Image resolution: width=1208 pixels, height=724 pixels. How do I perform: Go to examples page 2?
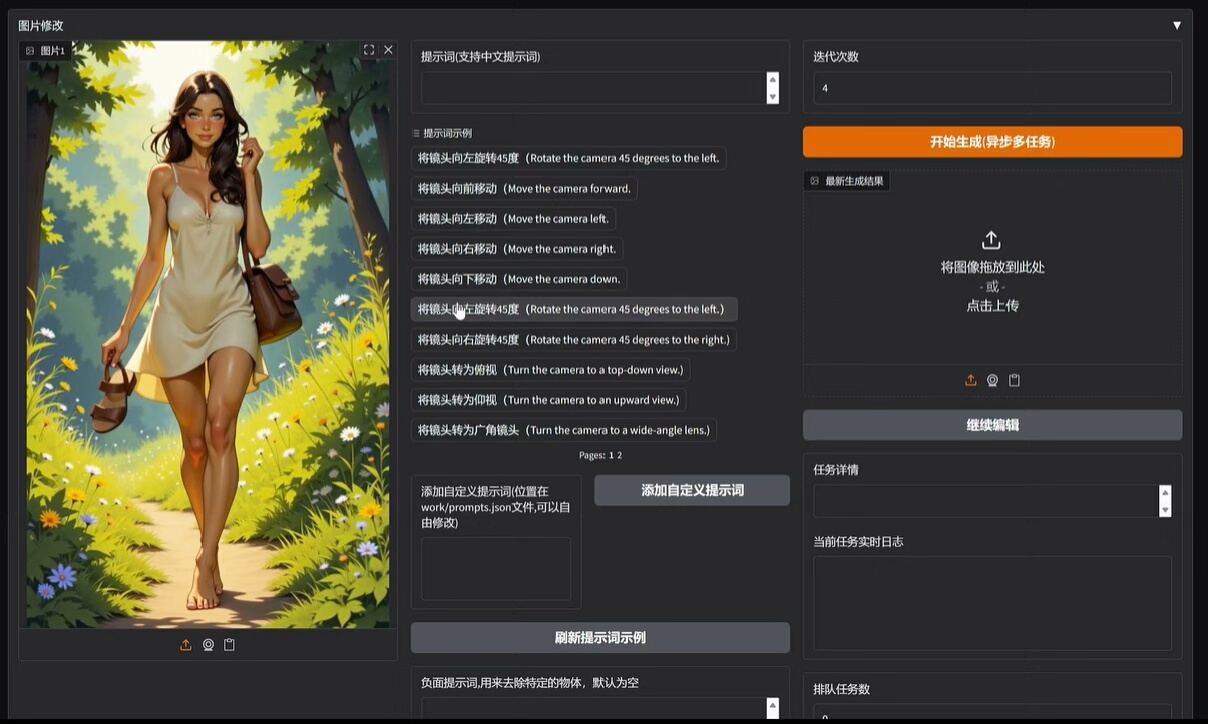coord(619,455)
